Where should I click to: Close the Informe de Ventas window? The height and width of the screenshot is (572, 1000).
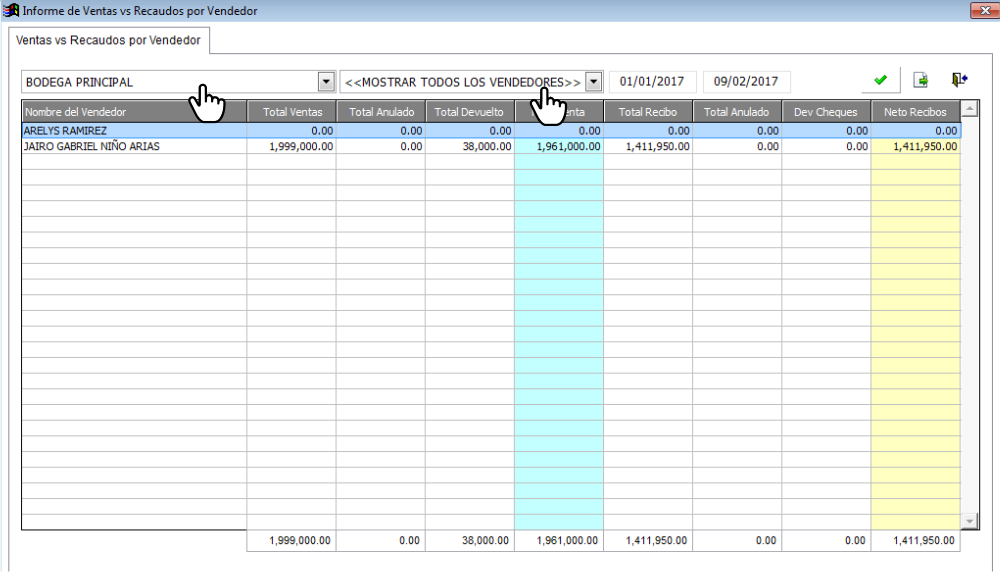(x=985, y=11)
